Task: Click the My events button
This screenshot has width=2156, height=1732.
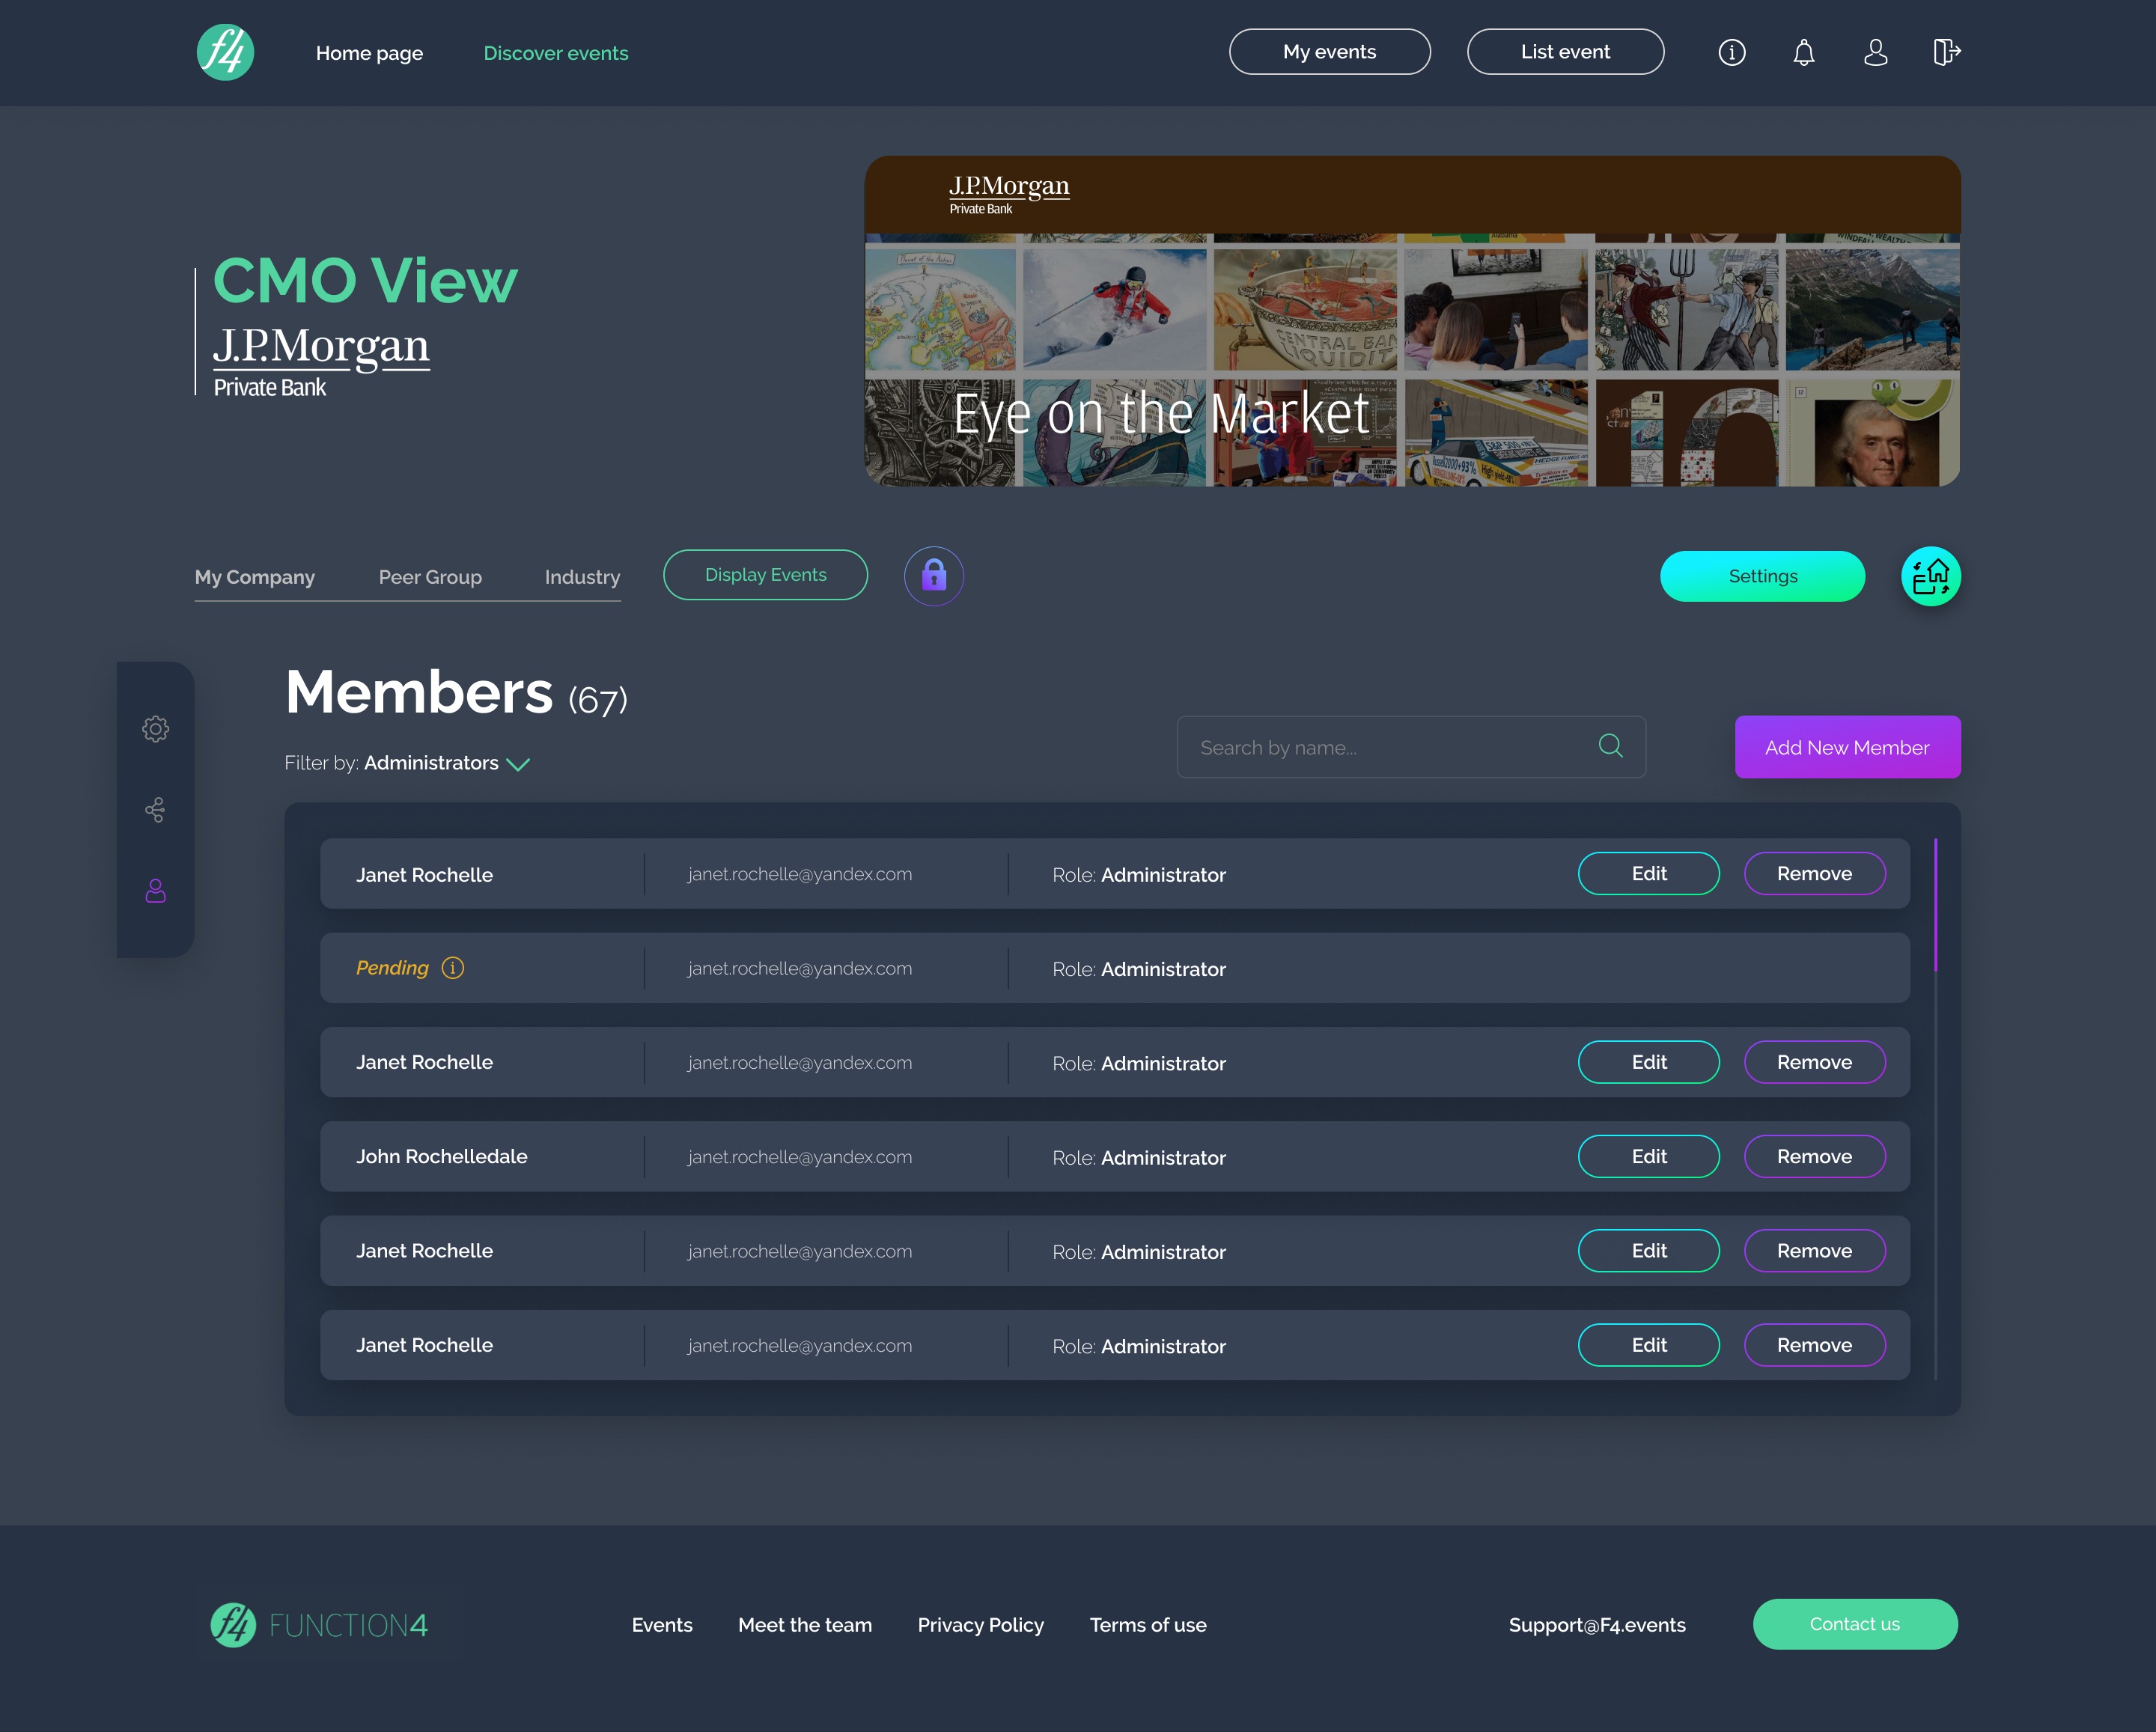Action: 1330,52
